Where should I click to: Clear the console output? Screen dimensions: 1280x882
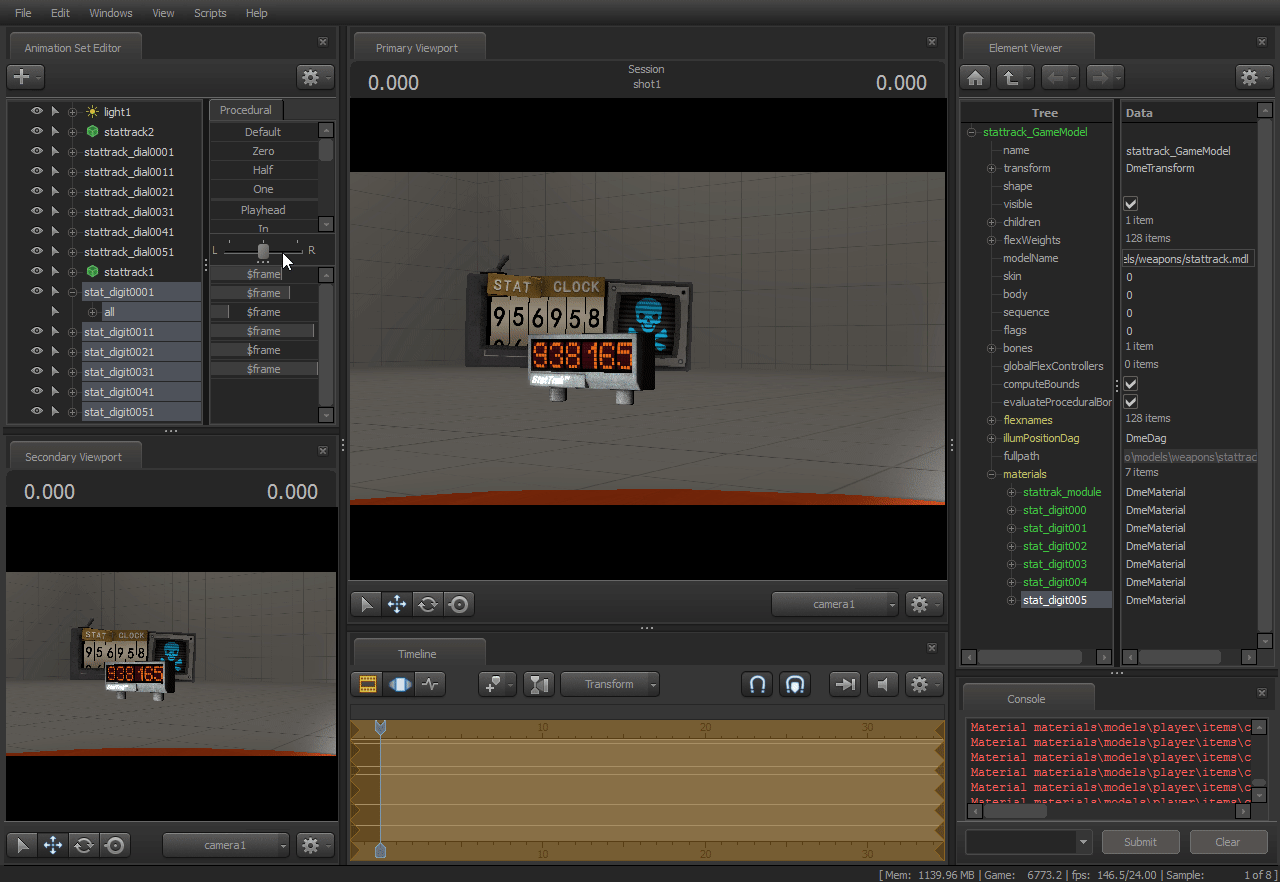click(1228, 842)
